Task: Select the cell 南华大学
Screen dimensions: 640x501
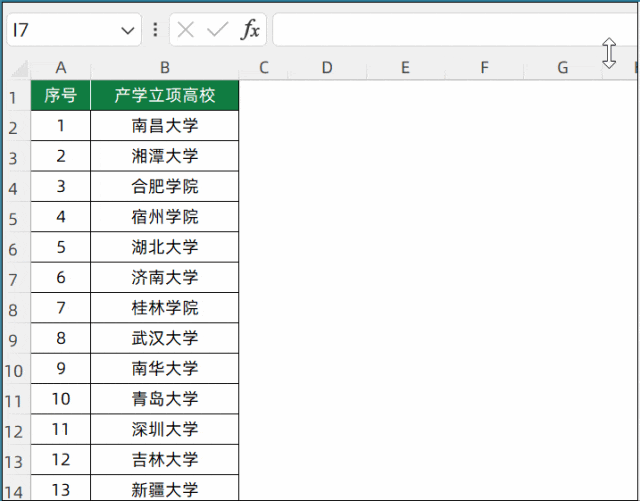Action: [x=164, y=369]
